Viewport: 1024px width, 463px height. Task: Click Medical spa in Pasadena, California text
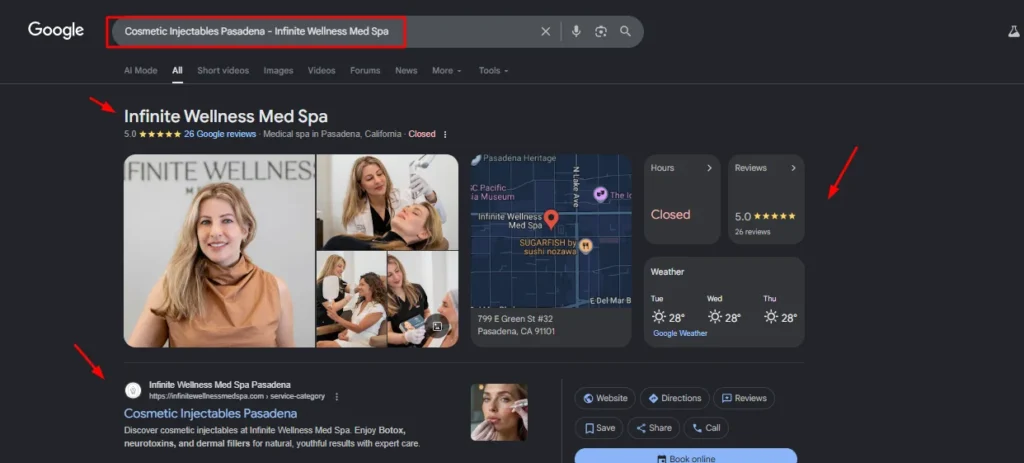tap(332, 134)
